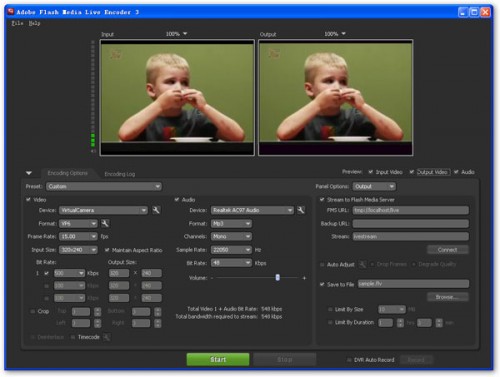Disable Stream to Flash Media Server
The image size is (500, 377).
(322, 199)
